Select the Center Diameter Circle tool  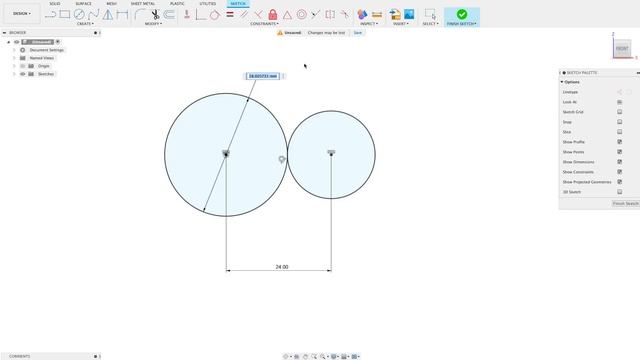pos(79,15)
